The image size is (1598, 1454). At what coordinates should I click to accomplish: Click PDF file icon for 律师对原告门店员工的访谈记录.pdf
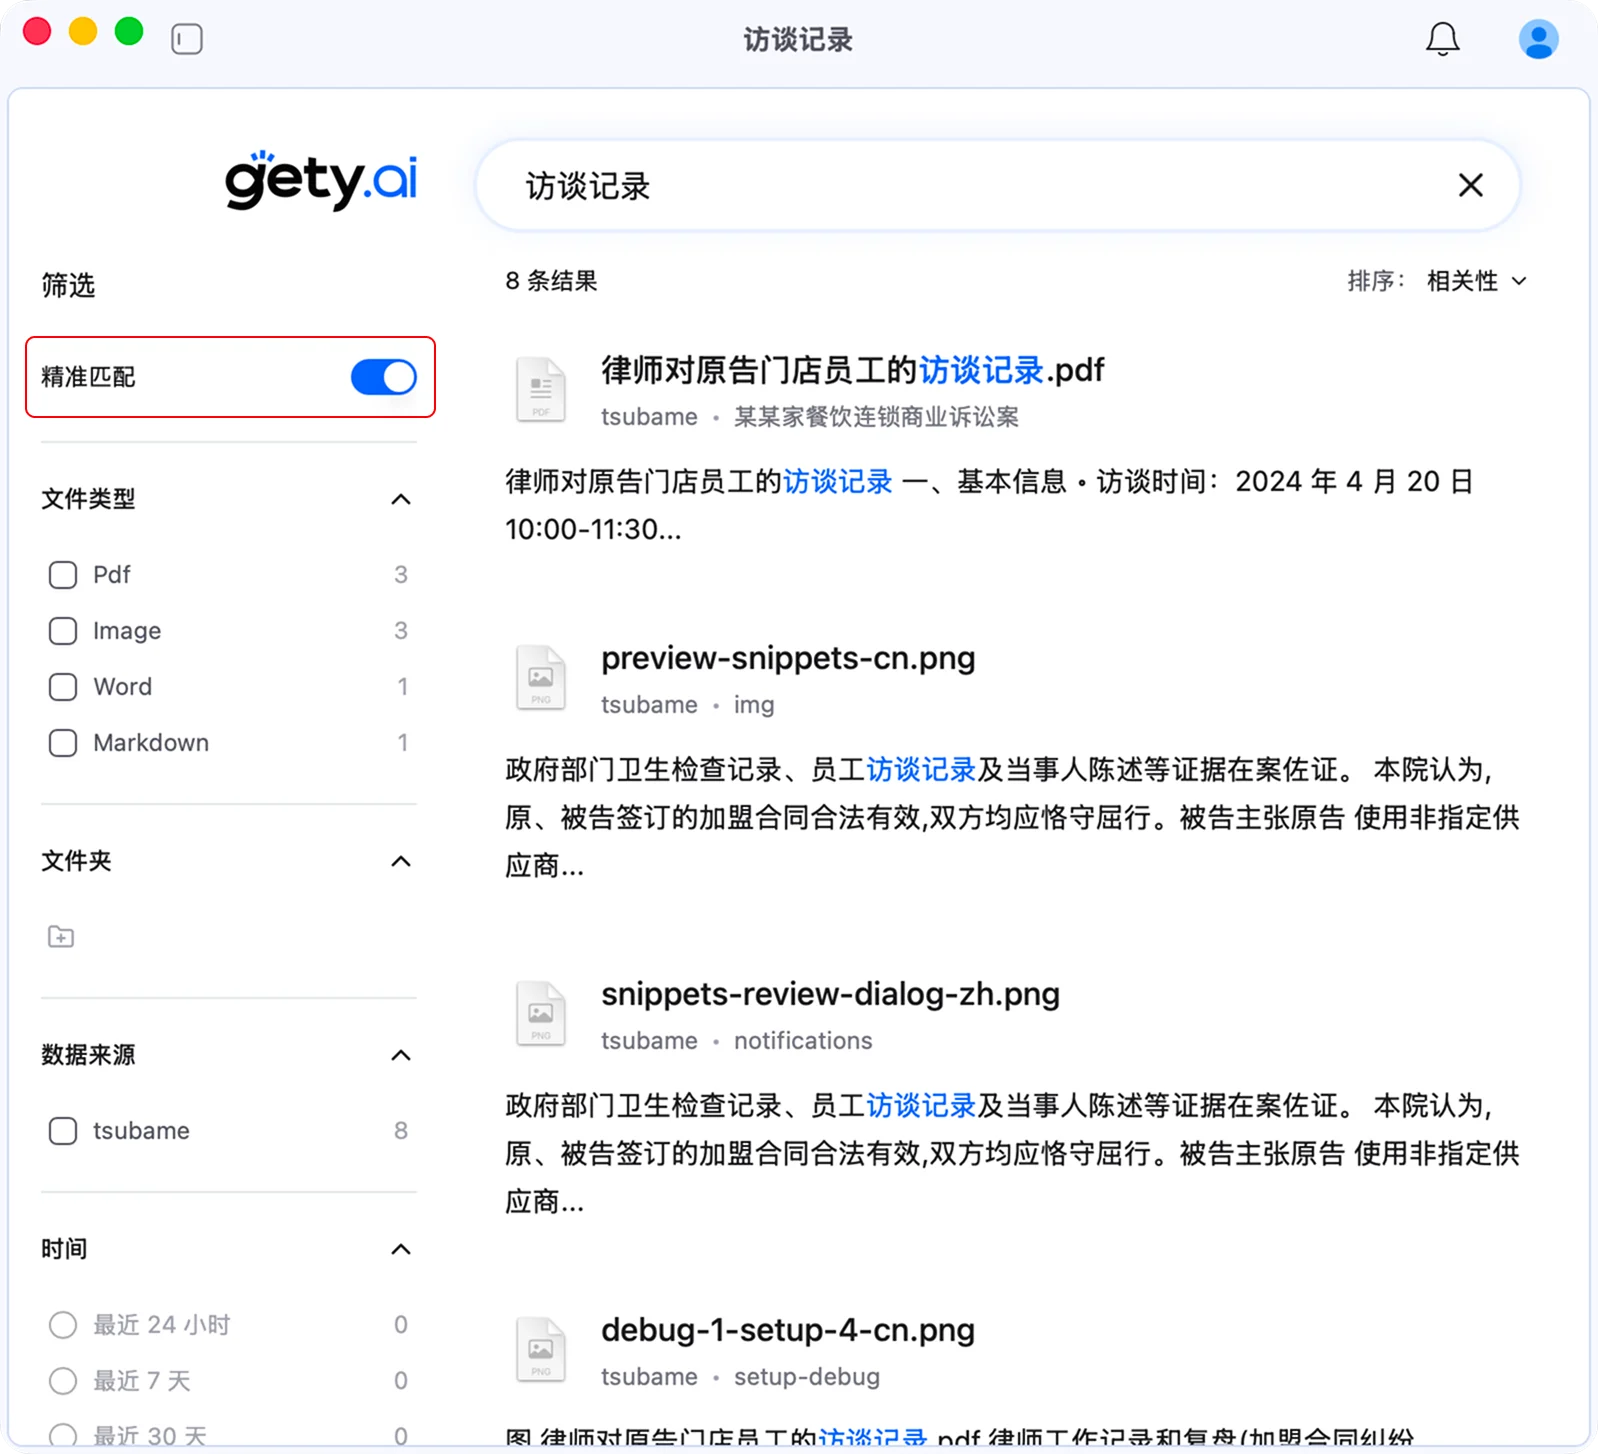coord(541,389)
